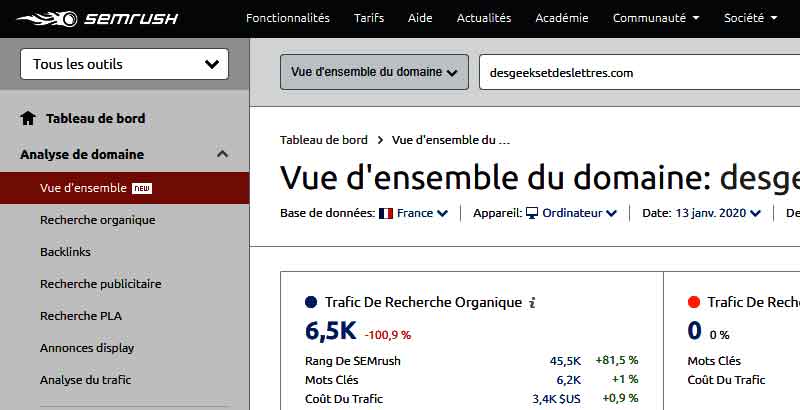This screenshot has height=410, width=800.
Task: Click the +81,5 % rank change
Action: click(x=617, y=361)
